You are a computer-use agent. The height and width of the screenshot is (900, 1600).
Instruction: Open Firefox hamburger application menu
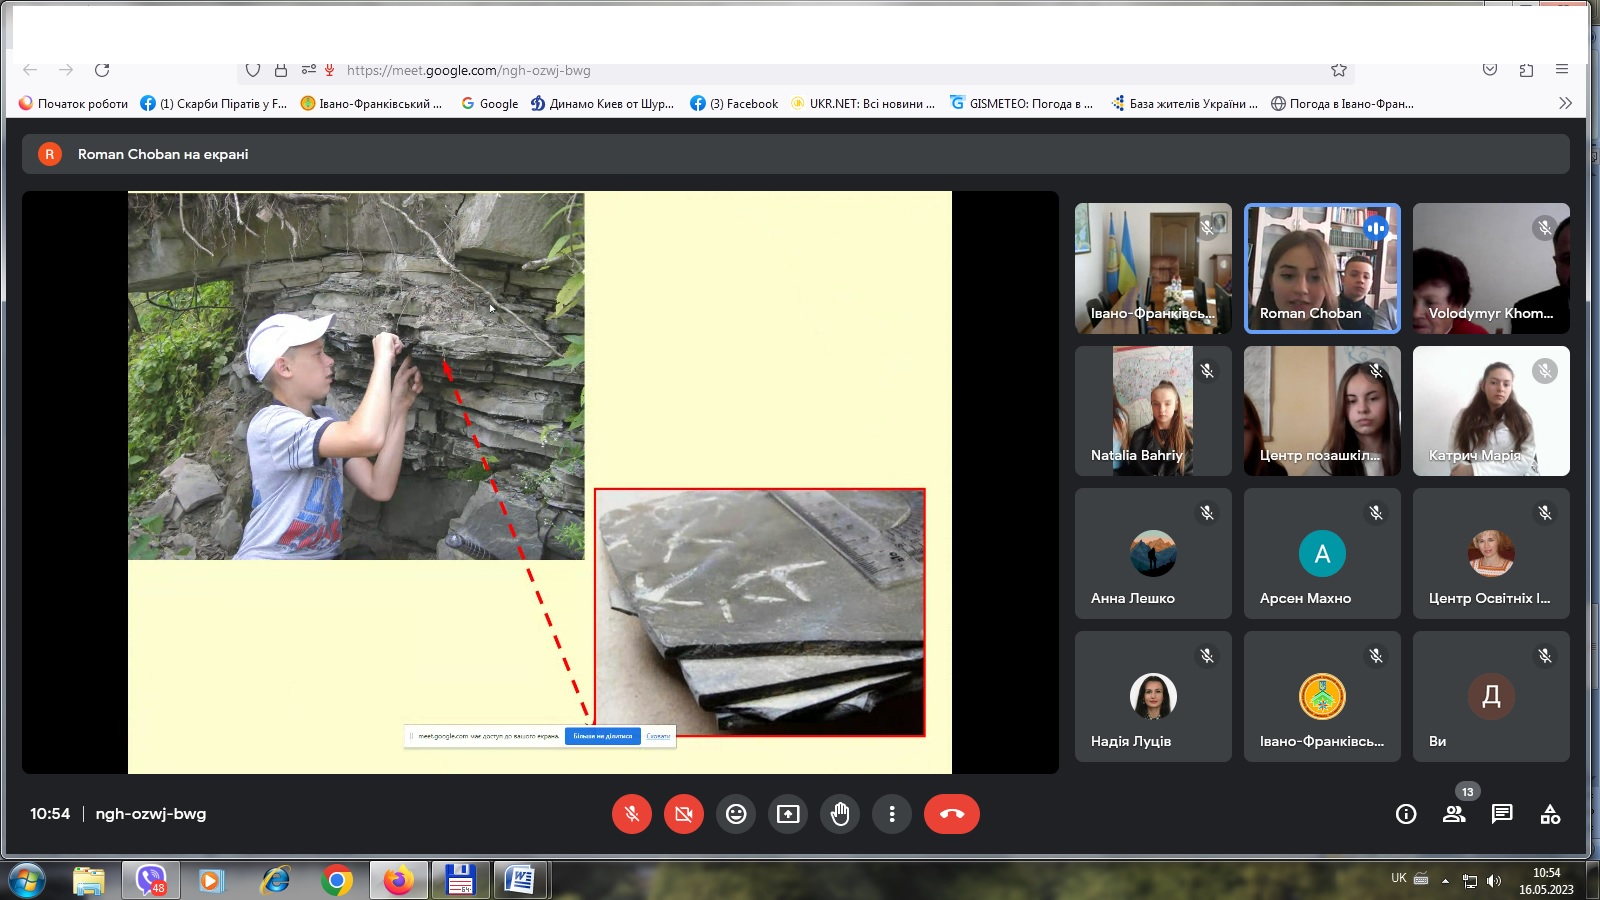point(1561,70)
